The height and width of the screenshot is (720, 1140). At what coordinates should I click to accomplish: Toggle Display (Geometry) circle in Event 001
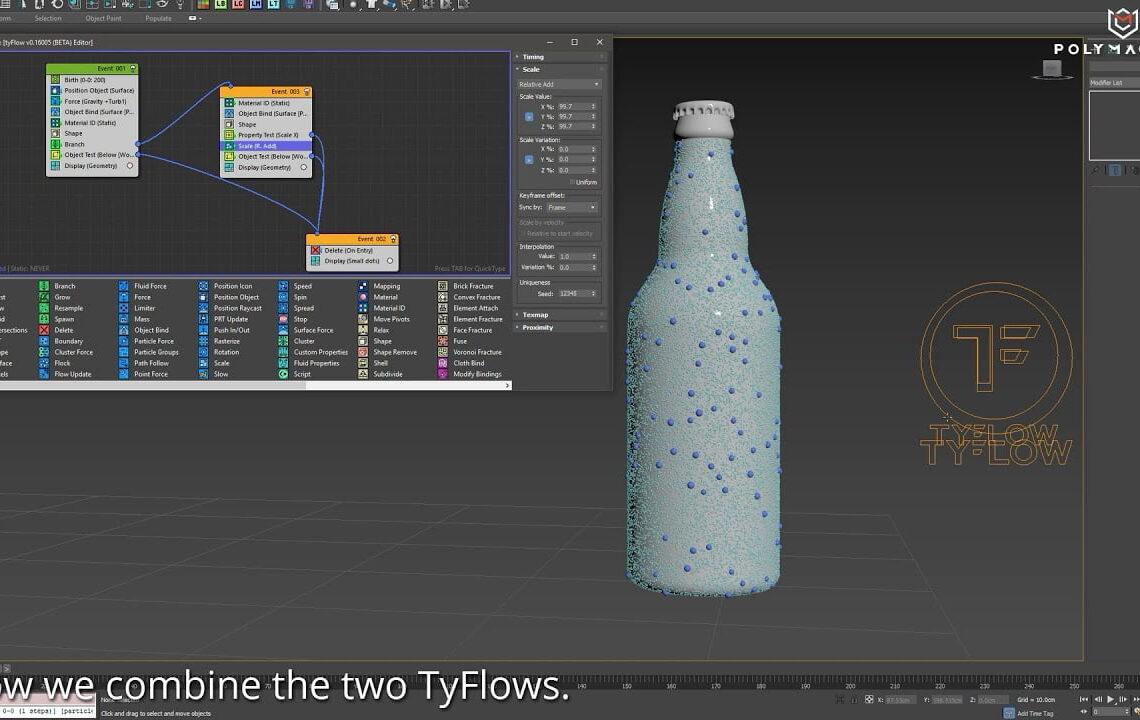[130, 166]
